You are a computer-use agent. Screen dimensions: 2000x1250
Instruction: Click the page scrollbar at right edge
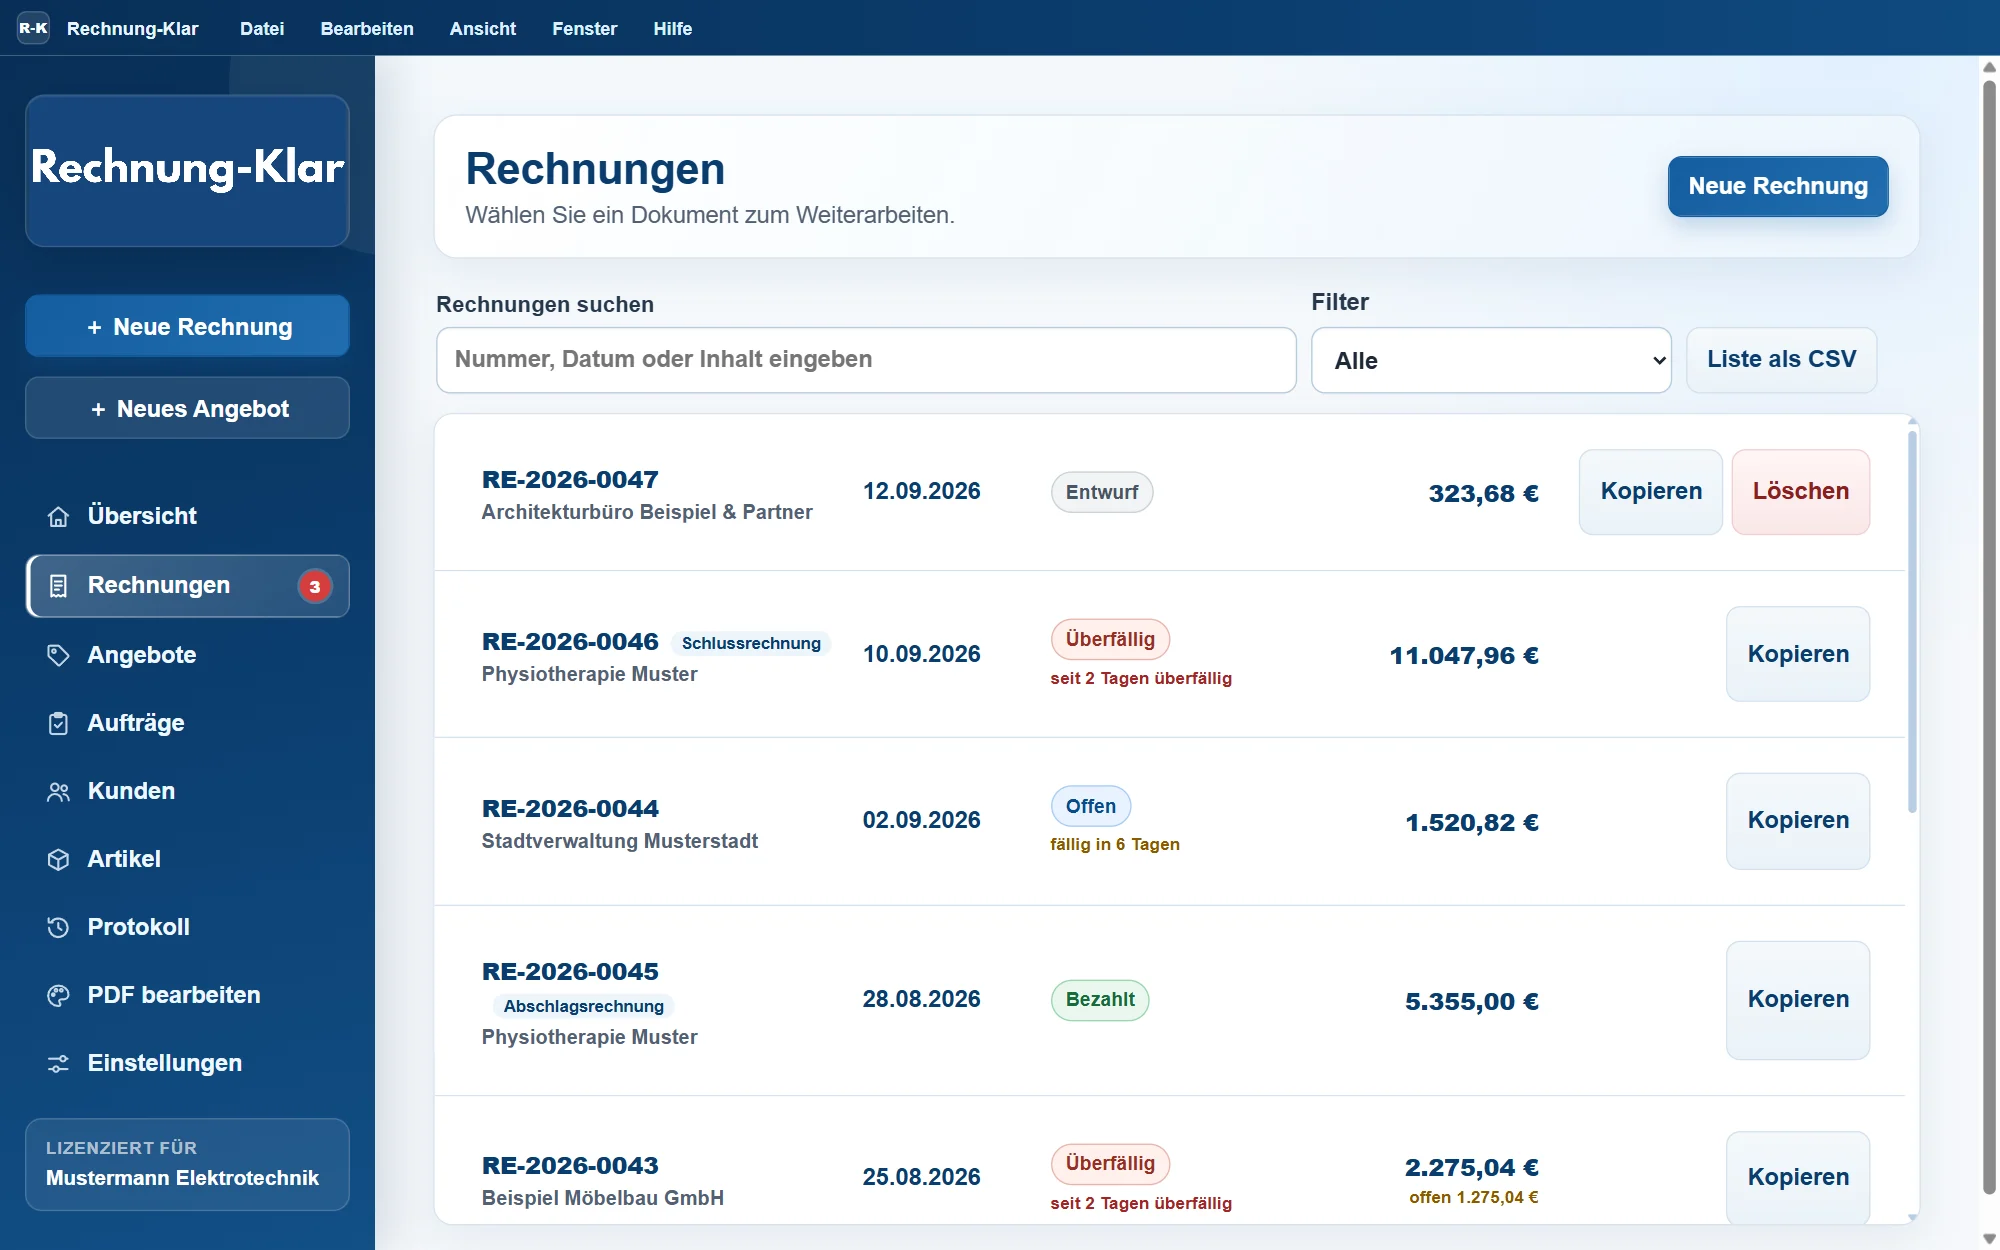coord(1989,636)
